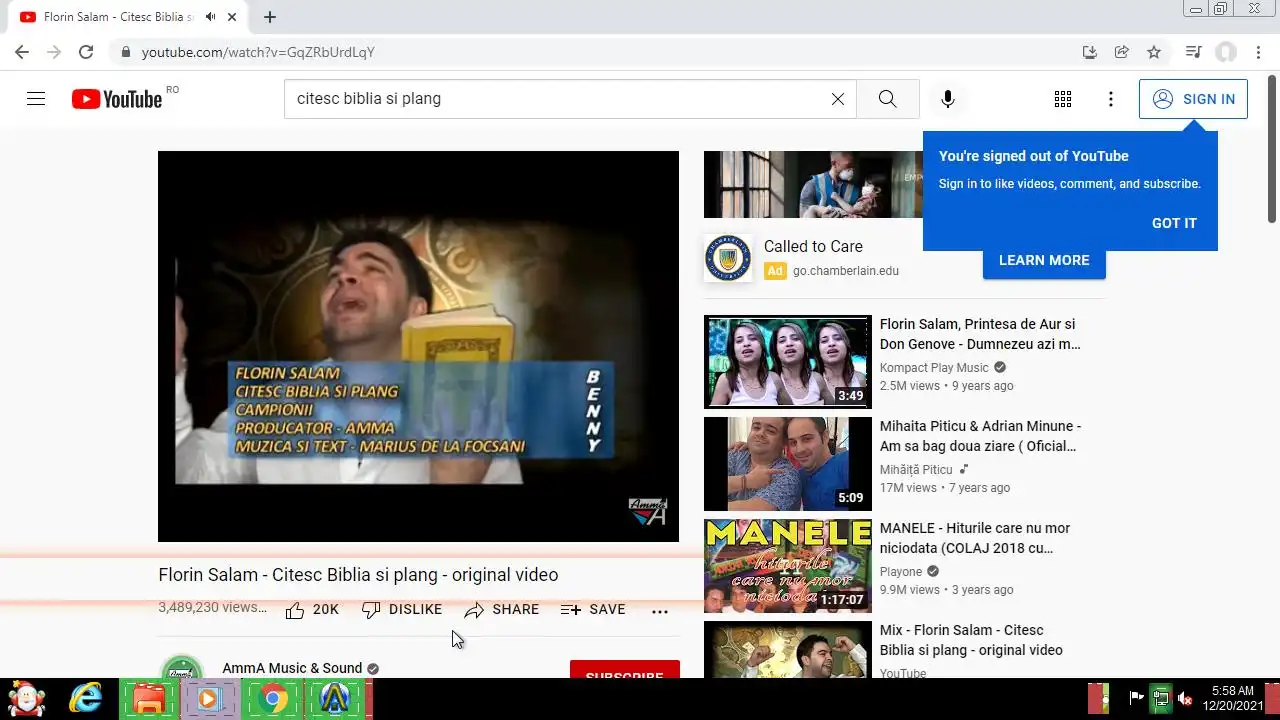
Task: Open the Santa Start button
Action: point(26,698)
